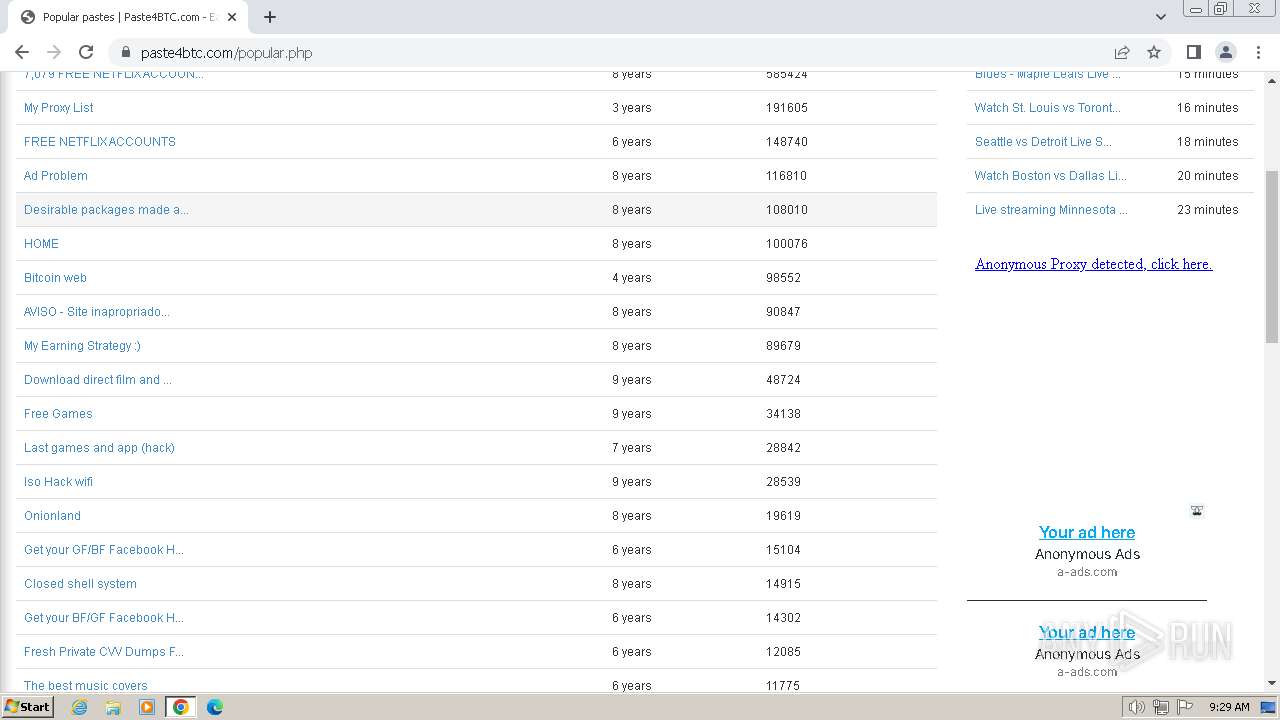This screenshot has width=1280, height=720.
Task: Open the Iso Hack wifi paste
Action: [x=58, y=482]
